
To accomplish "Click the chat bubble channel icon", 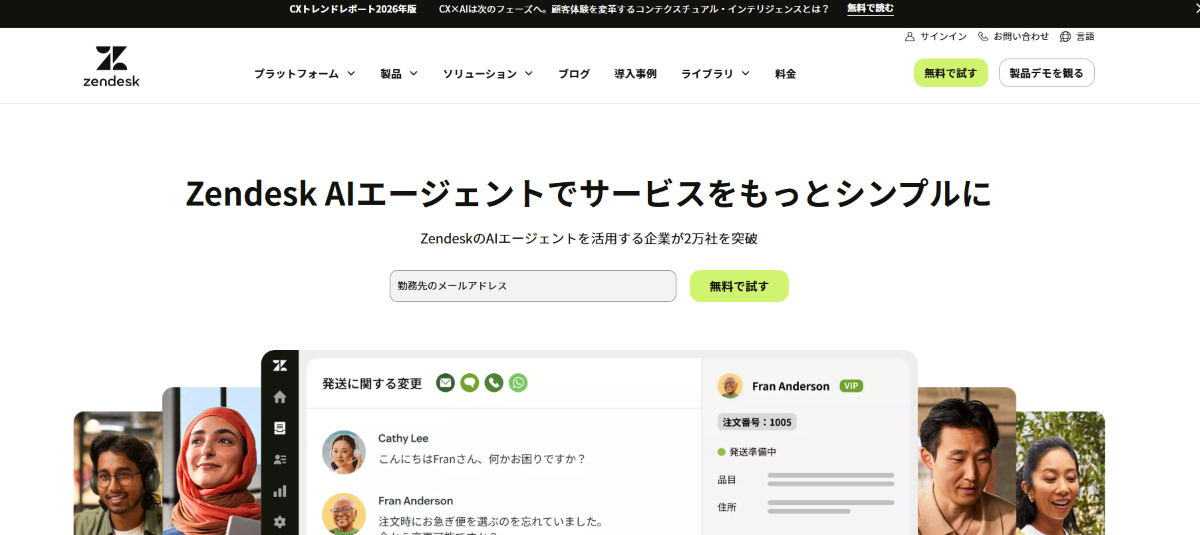I will tap(469, 383).
